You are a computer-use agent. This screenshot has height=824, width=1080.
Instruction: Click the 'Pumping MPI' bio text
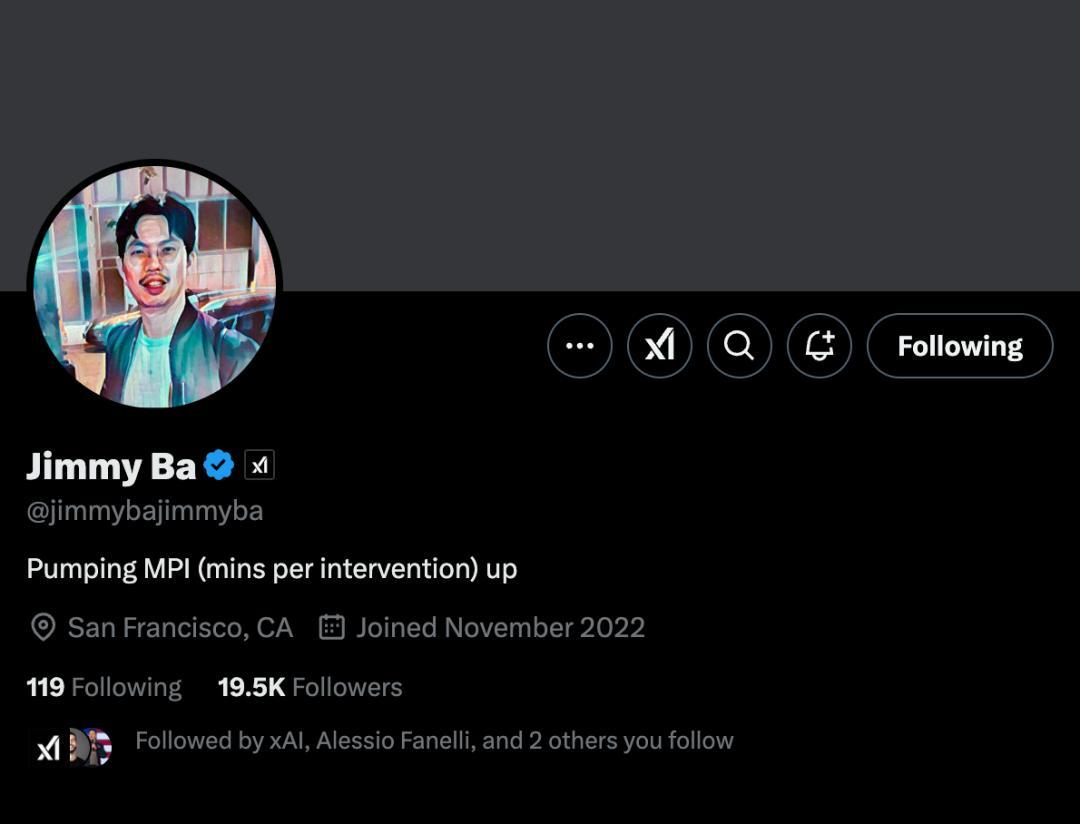(272, 569)
